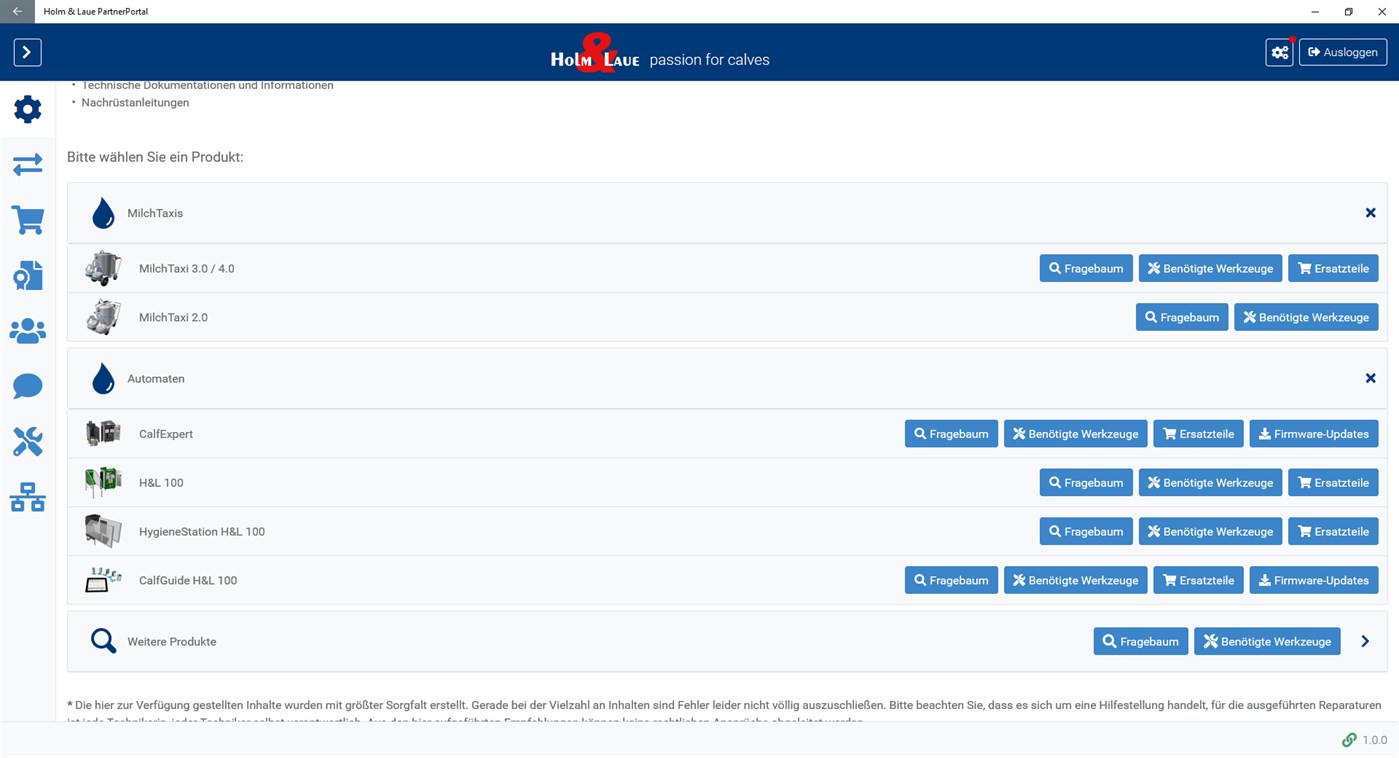
Task: Open the certificate document icon in the sidebar
Action: coord(27,275)
